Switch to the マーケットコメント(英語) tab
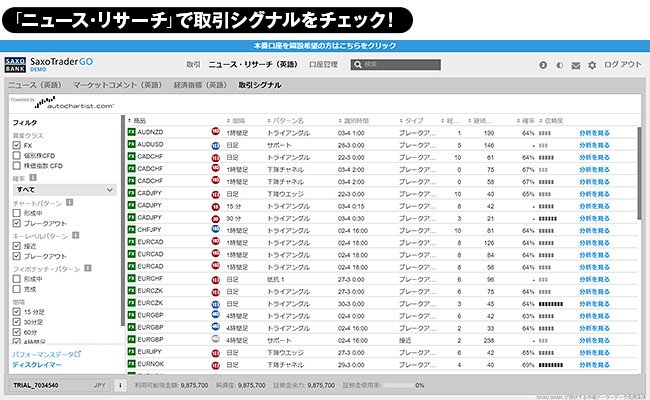 click(117, 85)
